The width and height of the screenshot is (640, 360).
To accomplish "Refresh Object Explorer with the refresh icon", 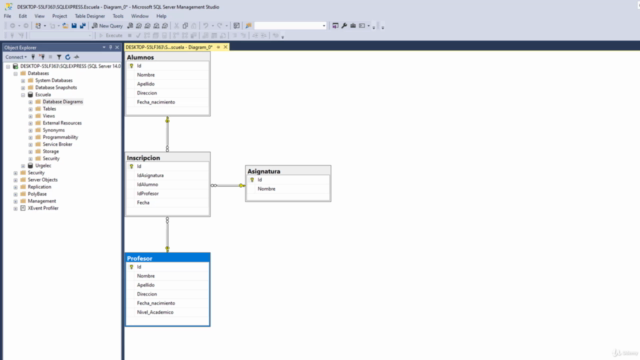I will click(68, 57).
